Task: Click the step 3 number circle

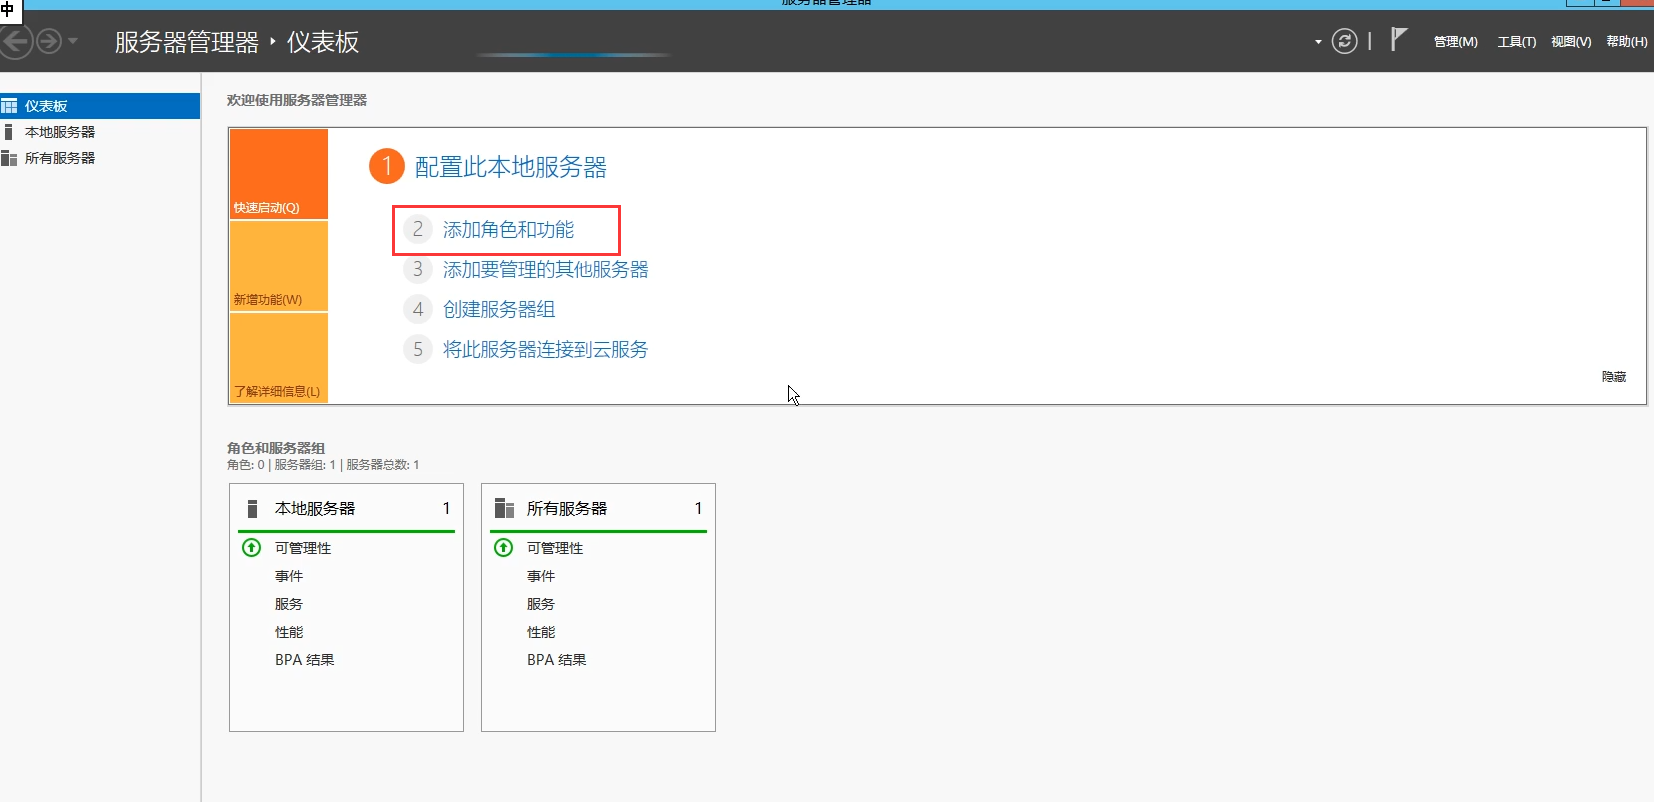Action: click(418, 270)
